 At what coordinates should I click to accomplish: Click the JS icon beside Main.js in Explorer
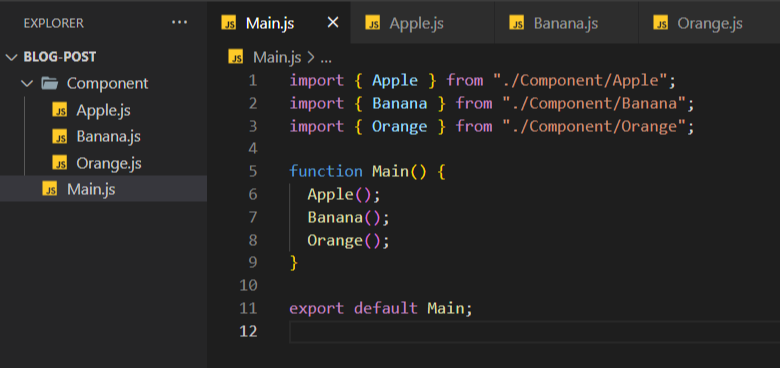(50, 188)
